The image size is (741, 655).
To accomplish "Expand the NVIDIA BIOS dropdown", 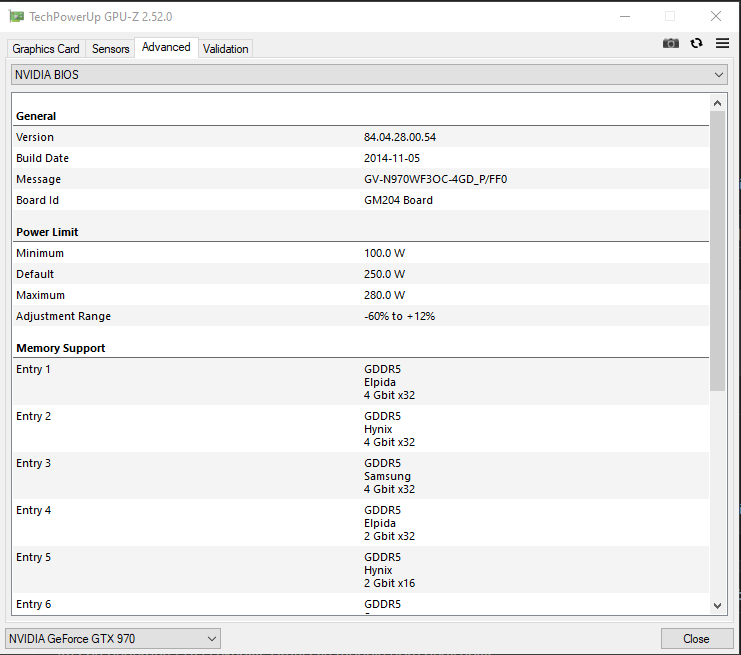I will [x=369, y=75].
